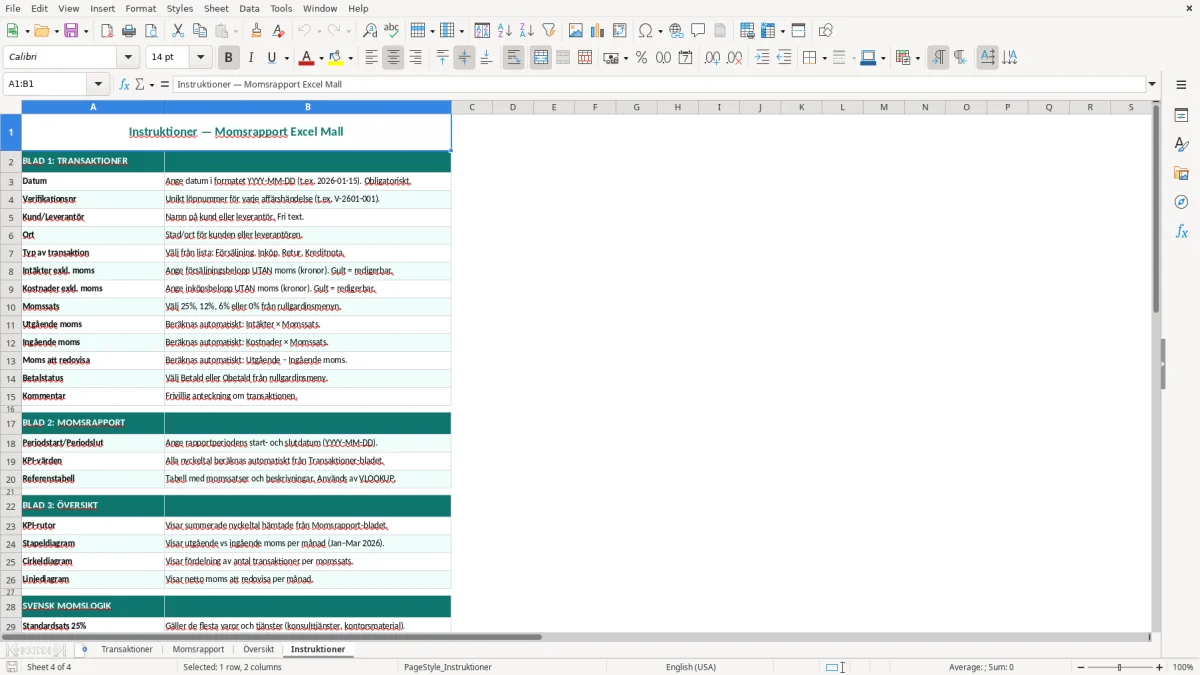This screenshot has height=675, width=1200.
Task: Click the AutoFilter funnel icon
Action: [549, 31]
